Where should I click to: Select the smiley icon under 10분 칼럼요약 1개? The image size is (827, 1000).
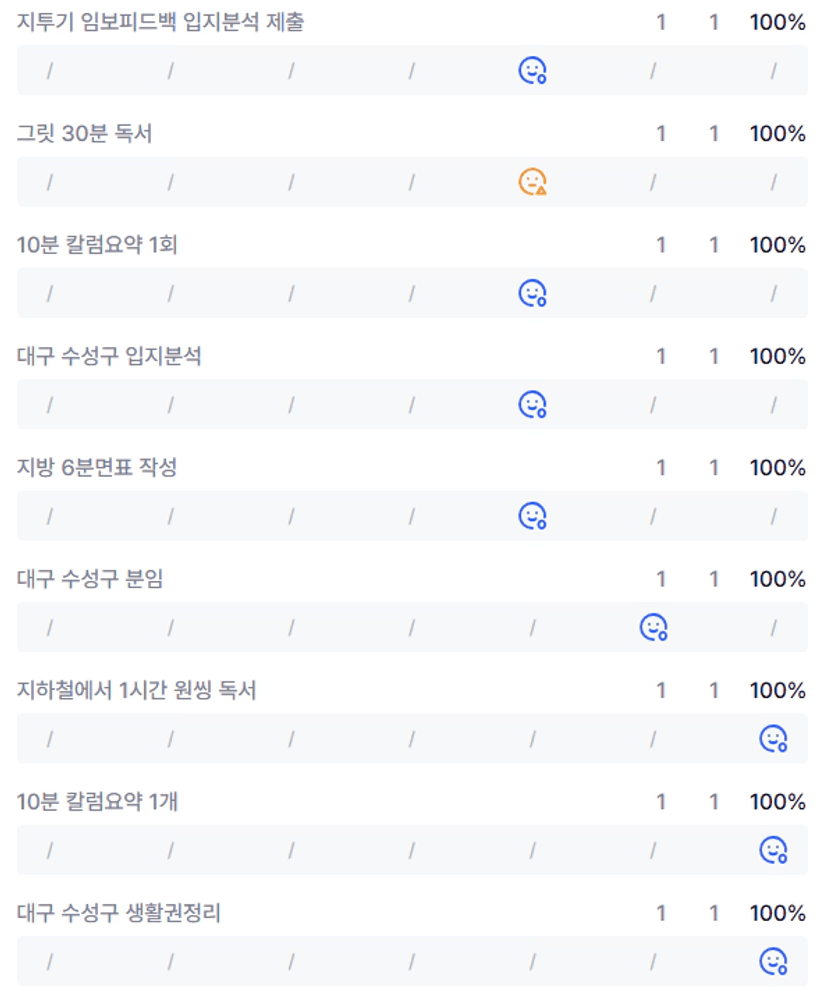(x=773, y=850)
